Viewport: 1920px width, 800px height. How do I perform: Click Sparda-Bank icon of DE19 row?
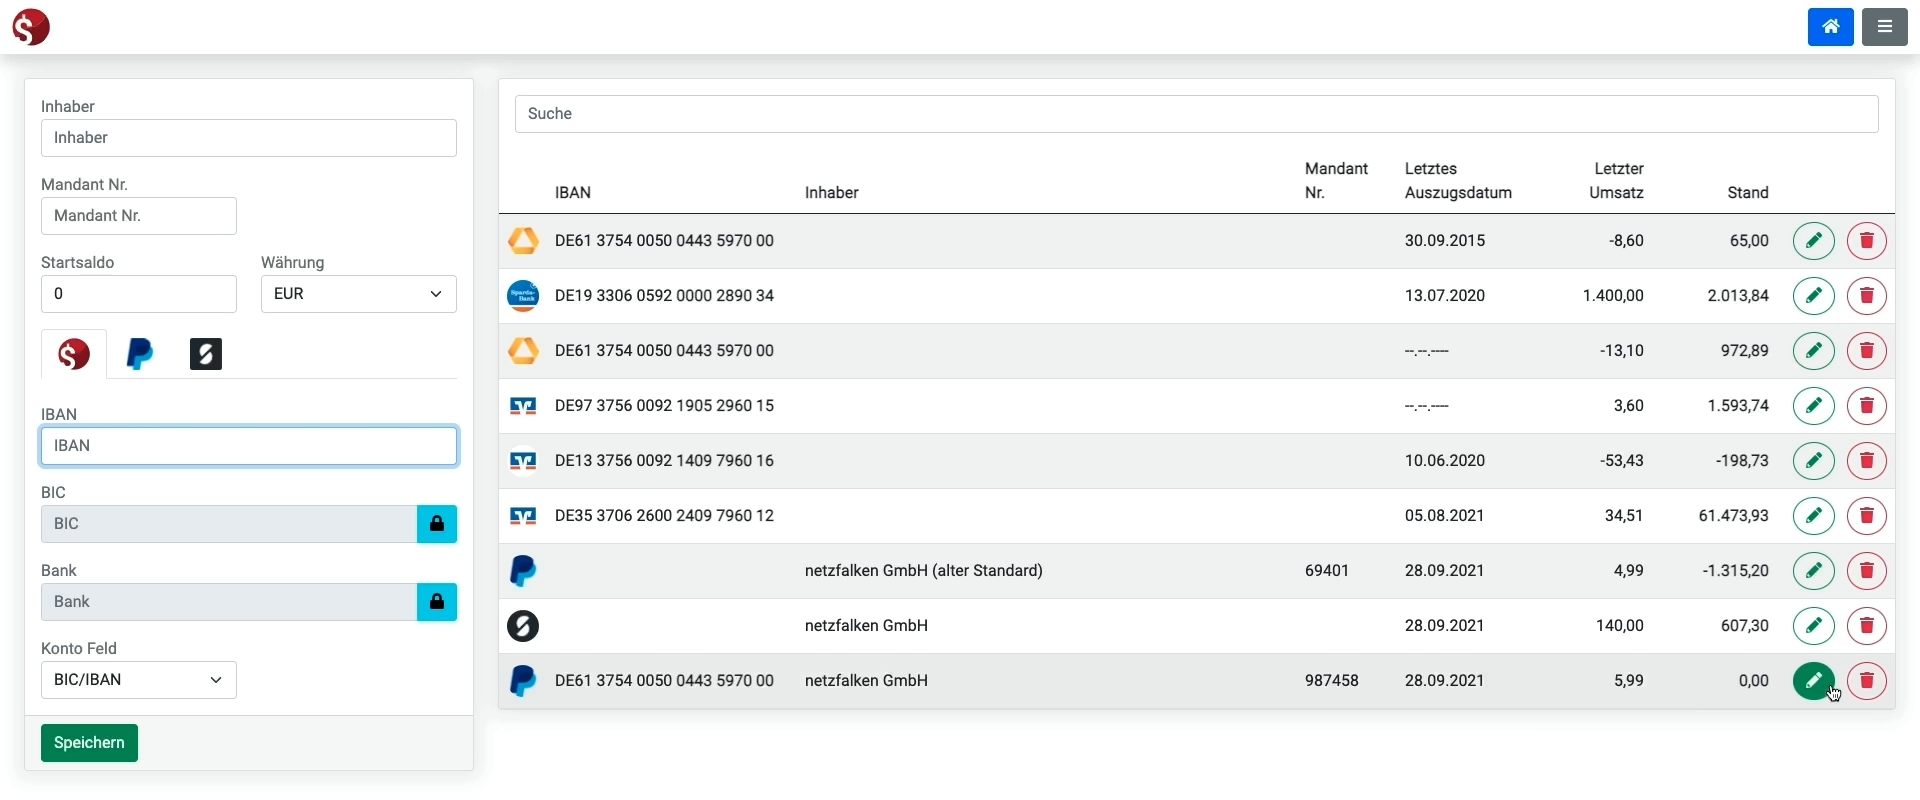523,296
